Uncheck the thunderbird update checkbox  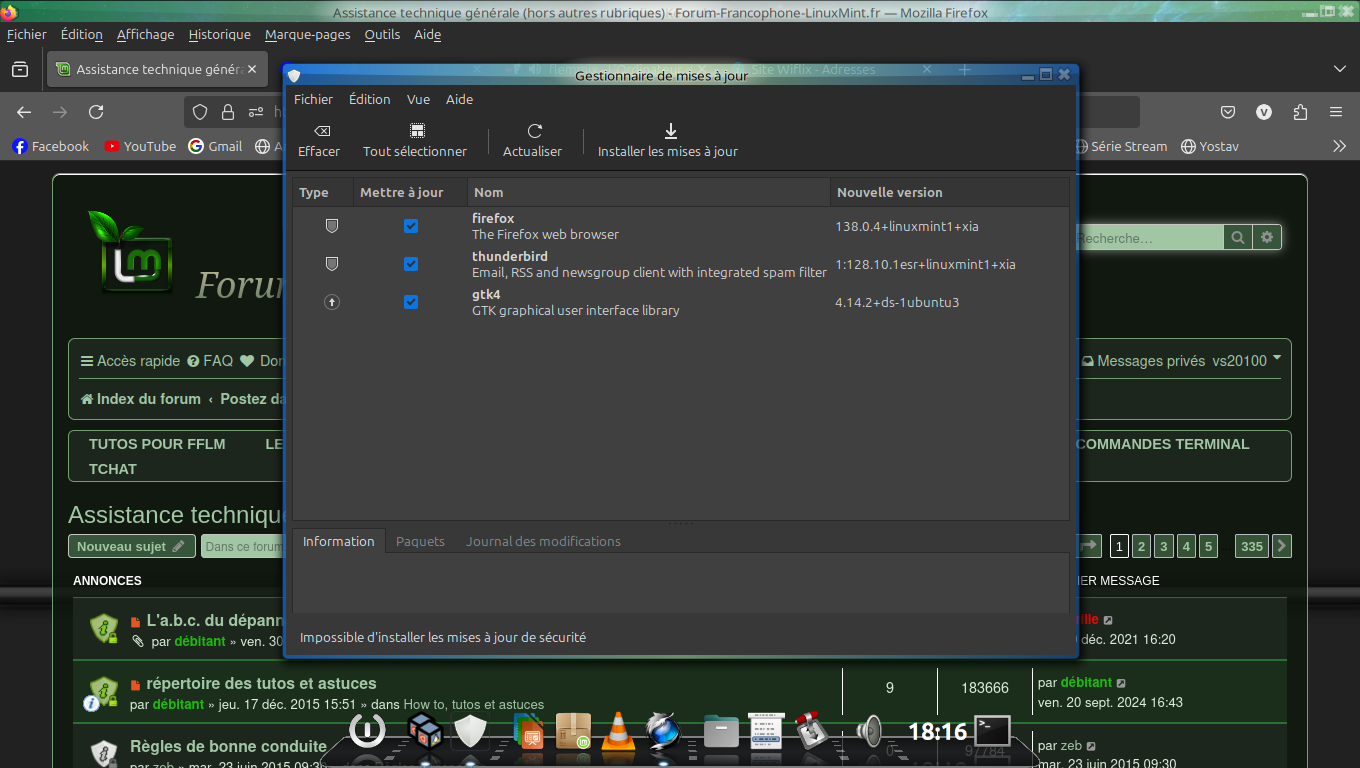point(411,265)
